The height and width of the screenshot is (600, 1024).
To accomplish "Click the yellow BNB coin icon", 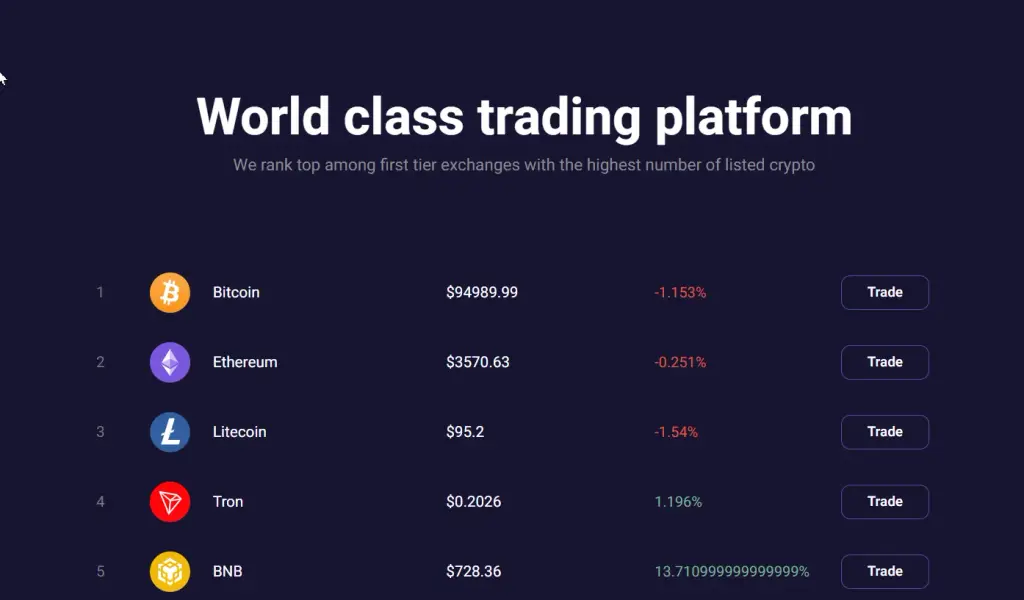I will click(170, 571).
